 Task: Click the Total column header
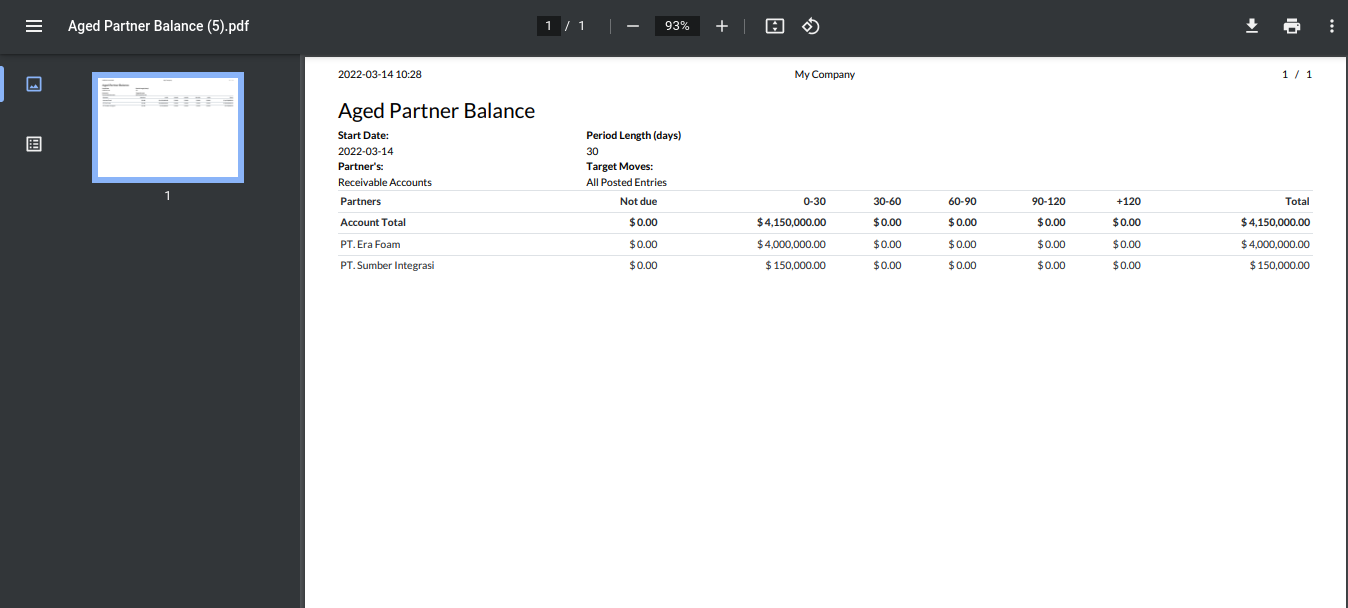[1297, 201]
